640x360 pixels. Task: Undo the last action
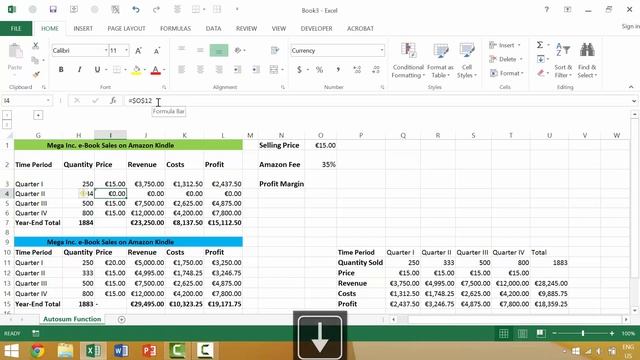point(136,9)
